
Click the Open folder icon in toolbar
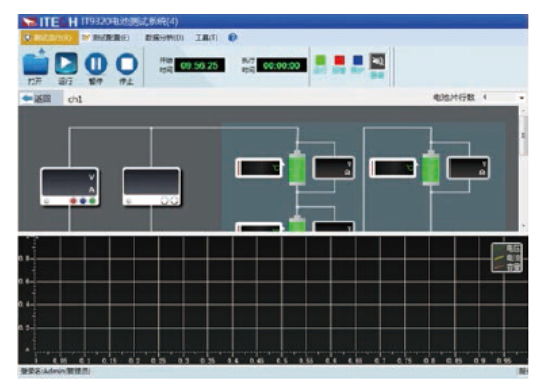35,63
